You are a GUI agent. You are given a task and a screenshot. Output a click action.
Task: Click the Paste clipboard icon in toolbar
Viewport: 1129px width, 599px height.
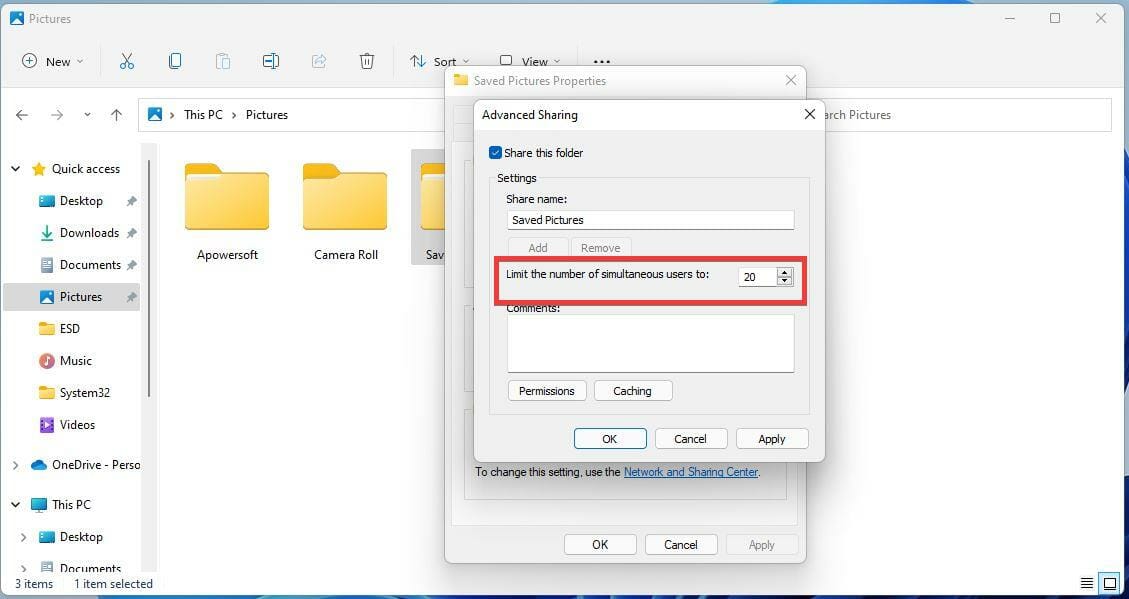[222, 61]
